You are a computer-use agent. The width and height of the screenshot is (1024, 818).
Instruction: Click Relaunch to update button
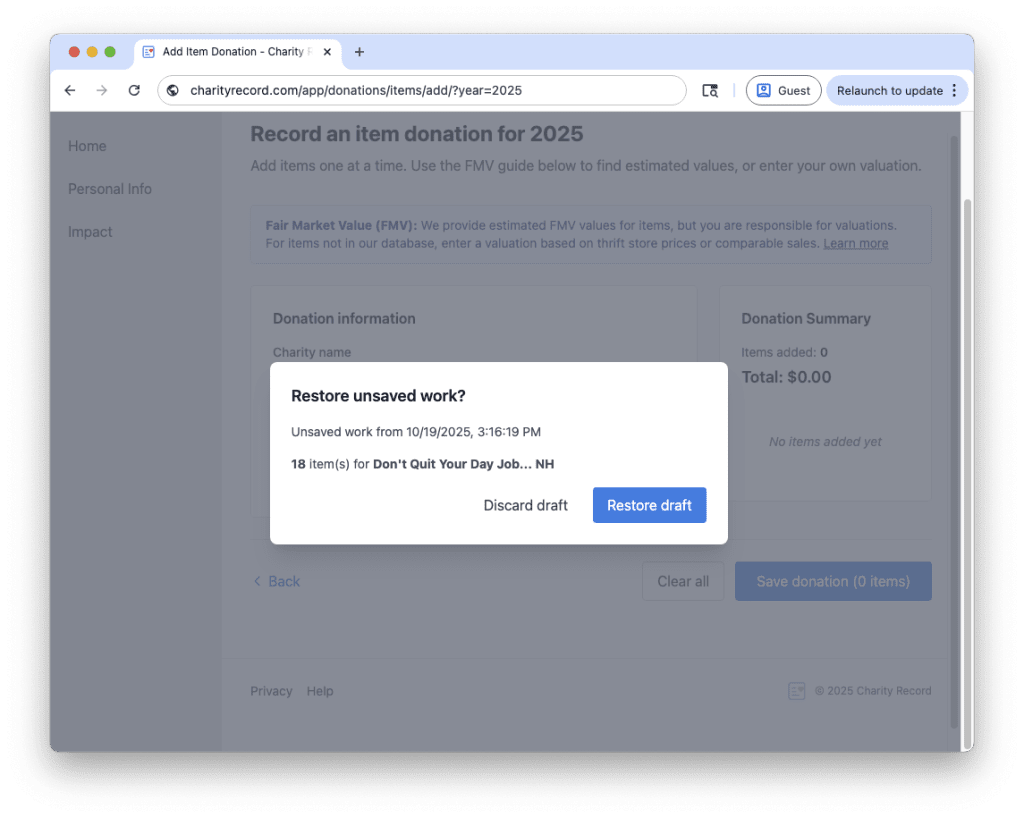(x=889, y=91)
